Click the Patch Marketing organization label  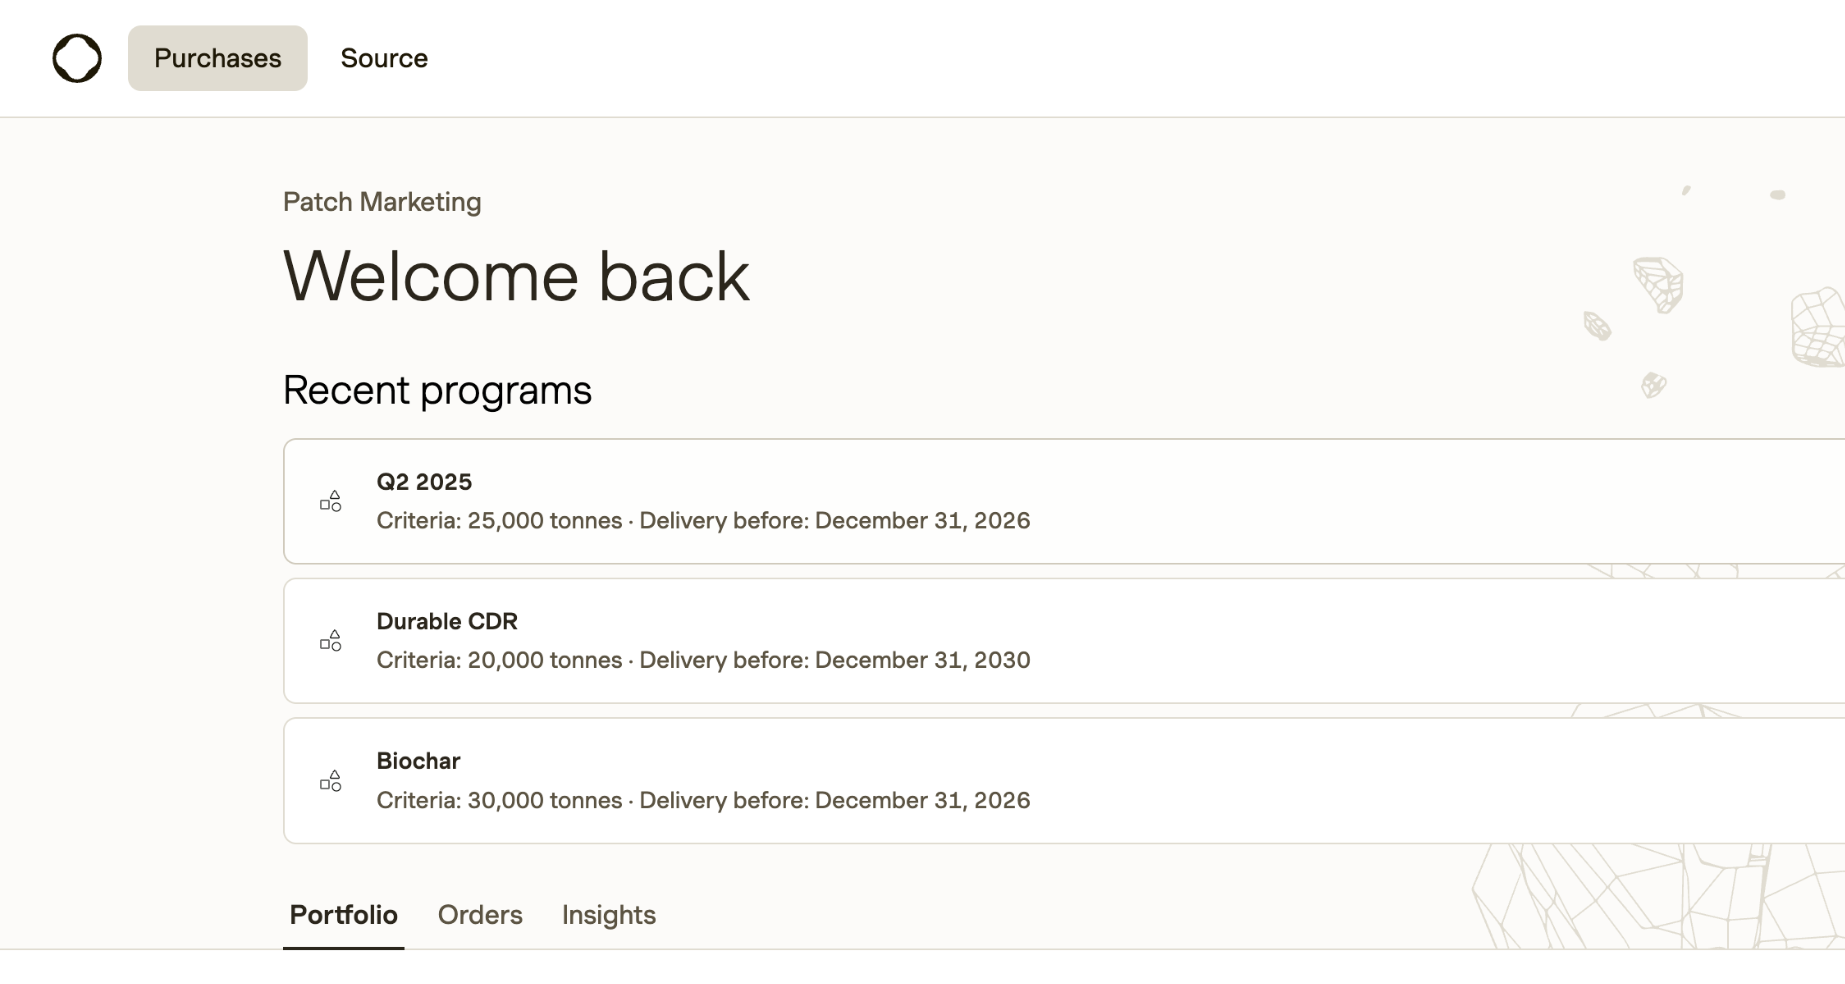tap(382, 202)
